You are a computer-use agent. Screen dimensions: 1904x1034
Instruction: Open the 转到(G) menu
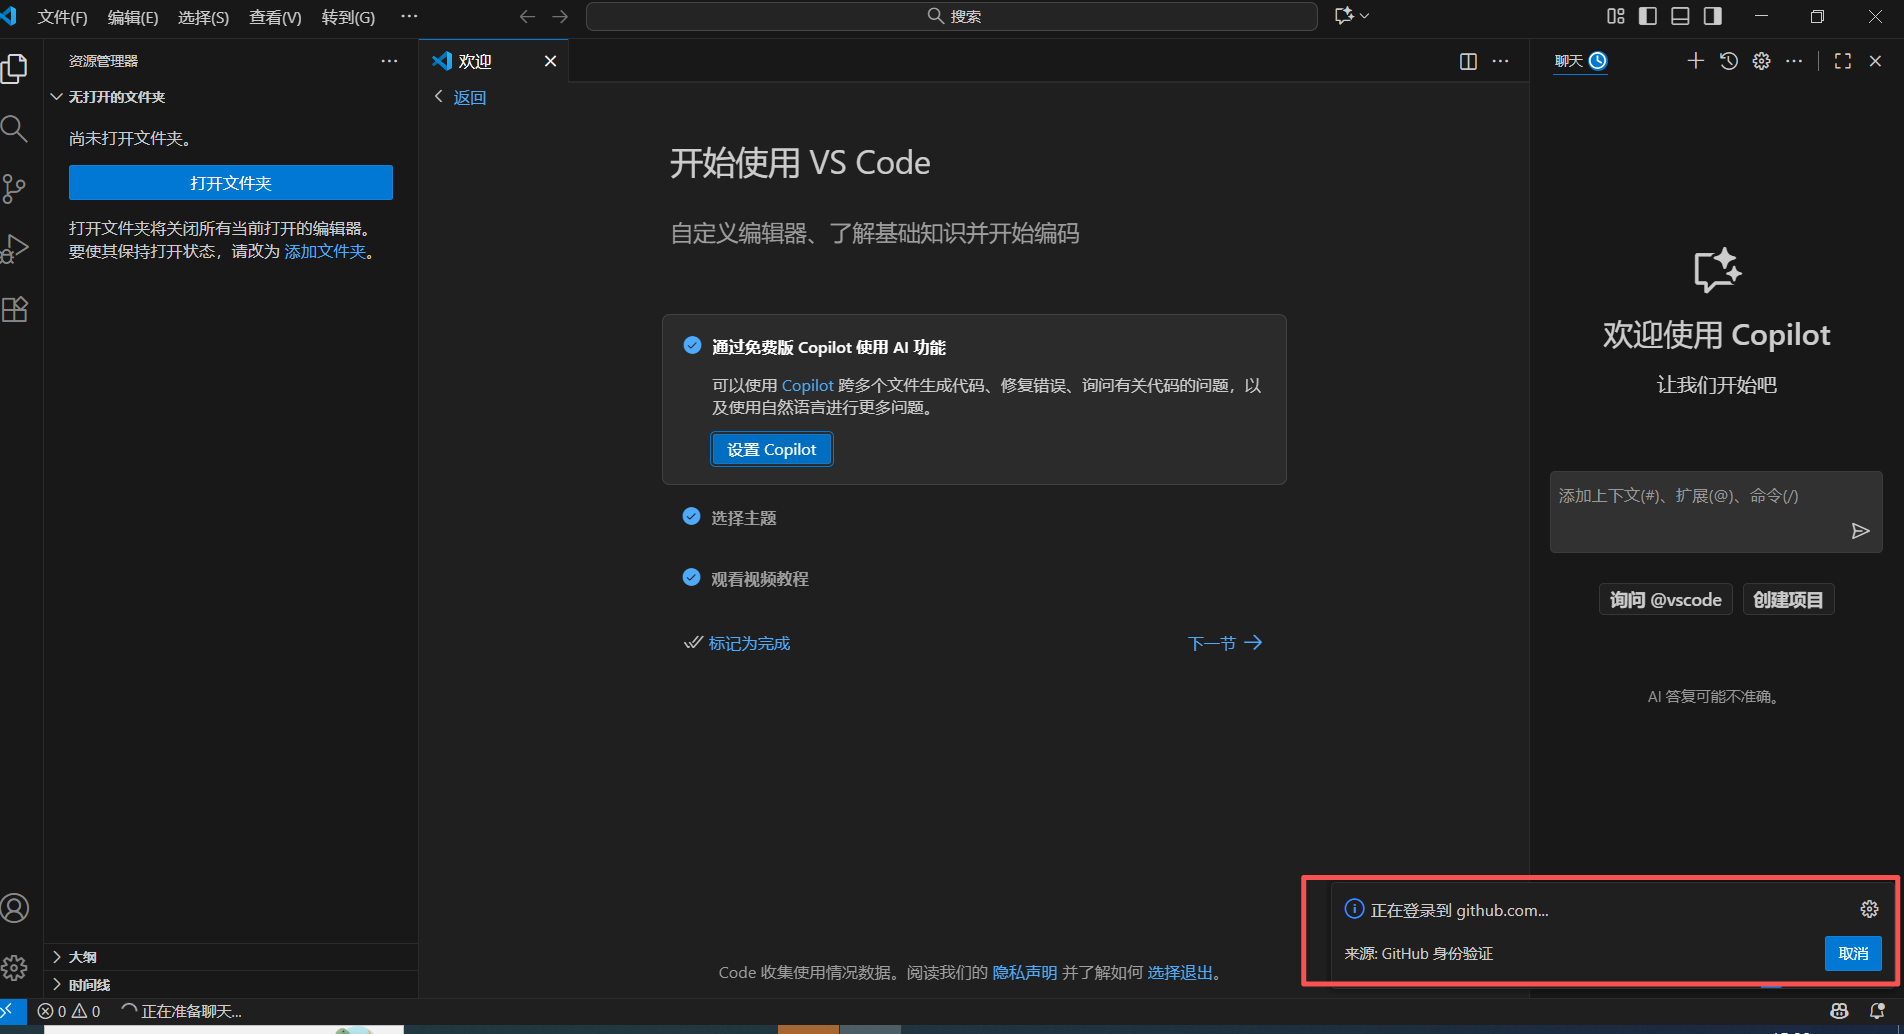(x=348, y=17)
